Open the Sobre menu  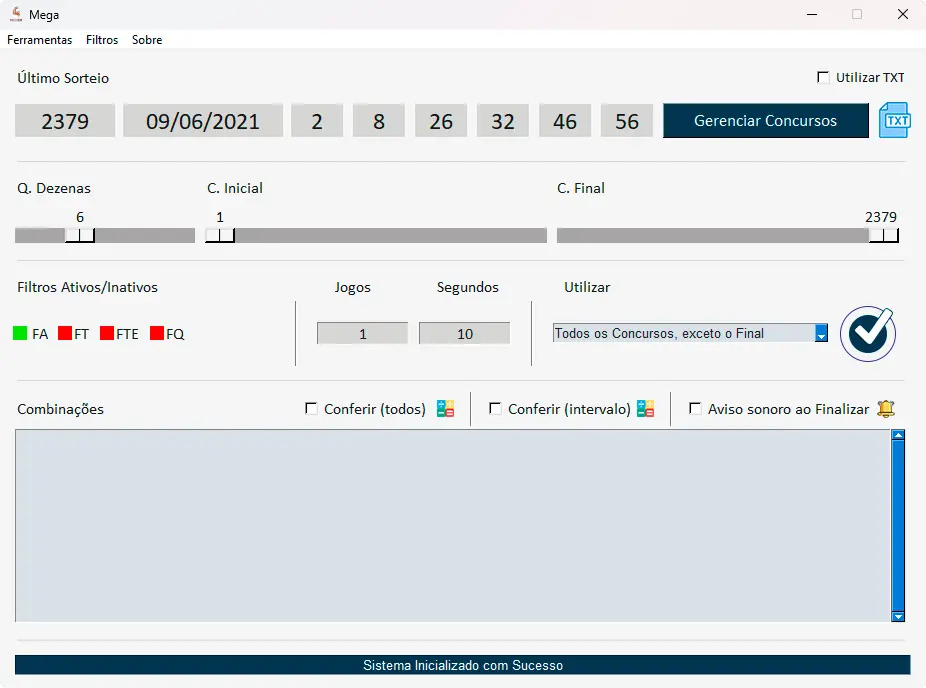pyautogui.click(x=147, y=40)
